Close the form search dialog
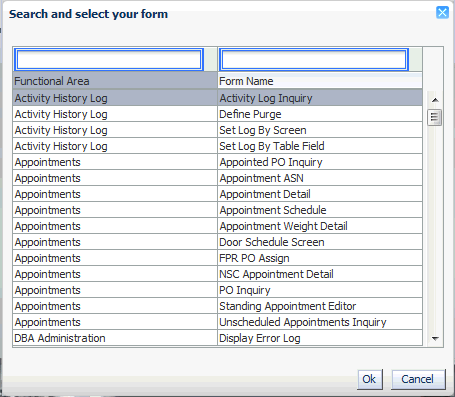 coord(442,13)
